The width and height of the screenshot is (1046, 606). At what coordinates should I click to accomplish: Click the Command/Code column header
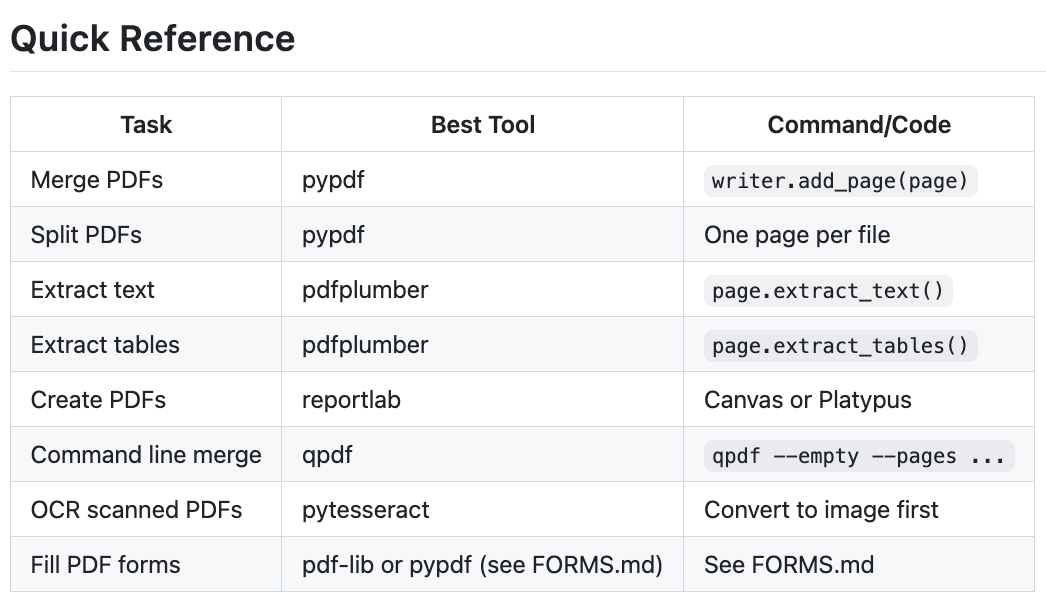859,125
